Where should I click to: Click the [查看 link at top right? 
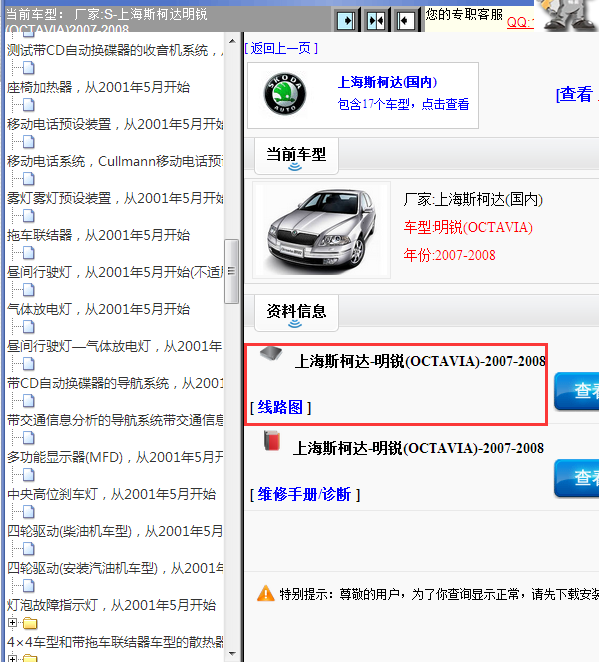(576, 94)
